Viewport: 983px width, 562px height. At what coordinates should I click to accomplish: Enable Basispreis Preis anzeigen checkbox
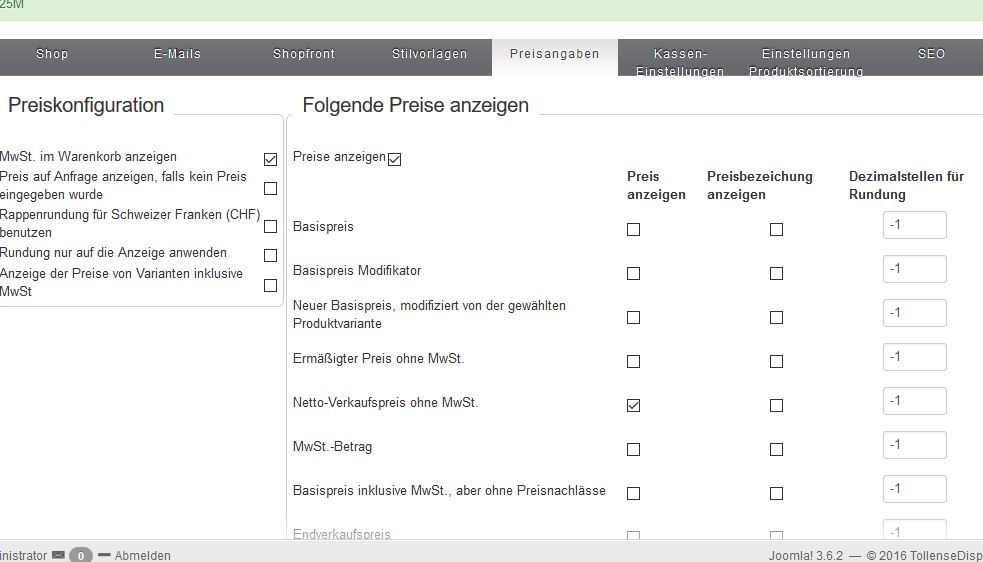[633, 229]
